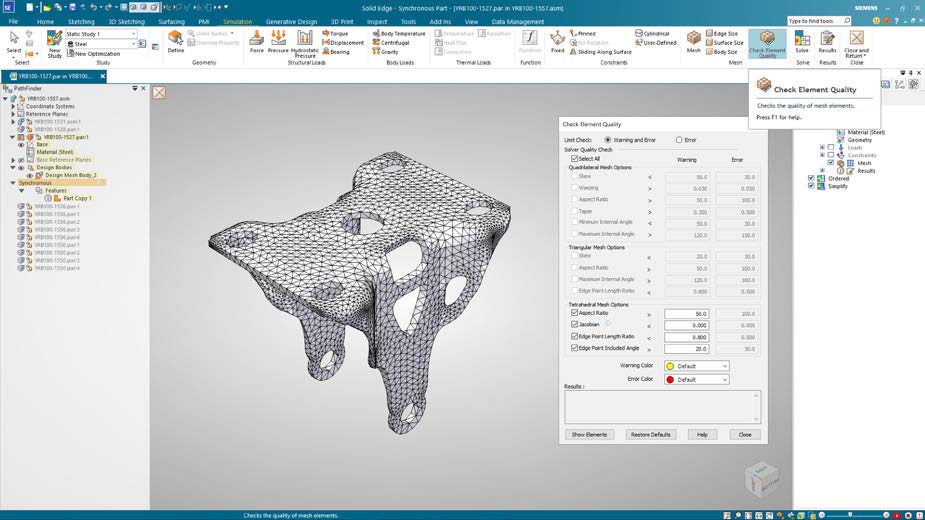Select the Pinned constraint

click(x=583, y=34)
